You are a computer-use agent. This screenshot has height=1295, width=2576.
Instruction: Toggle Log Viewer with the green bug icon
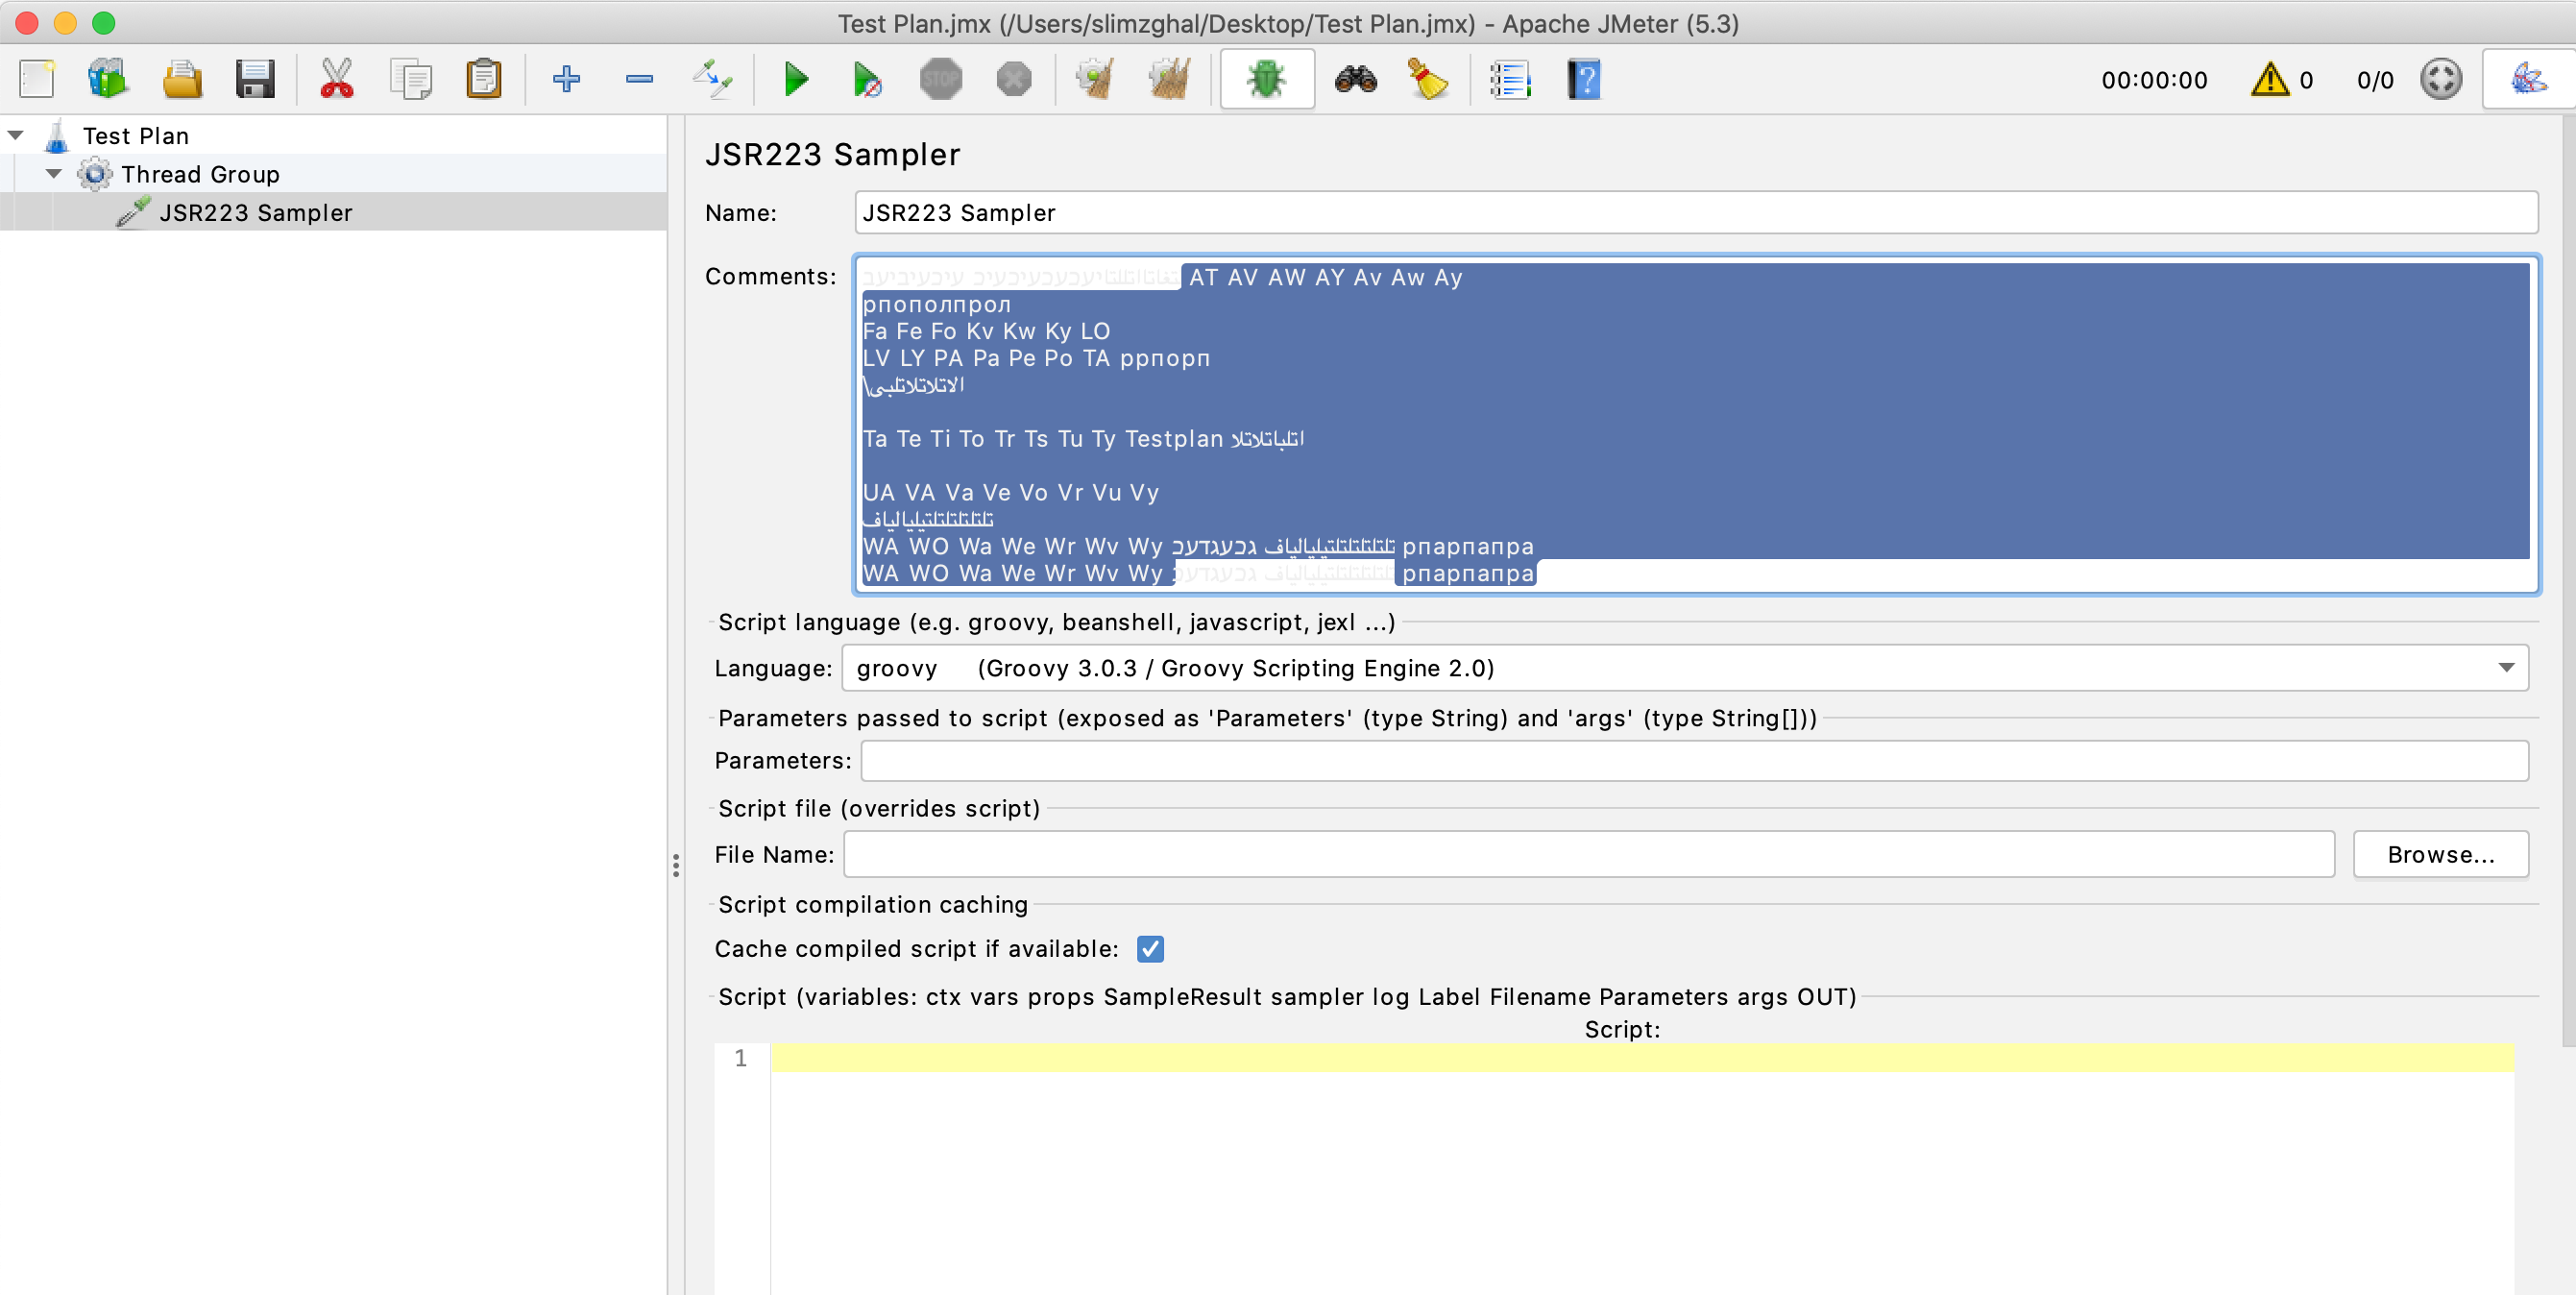tap(1266, 80)
